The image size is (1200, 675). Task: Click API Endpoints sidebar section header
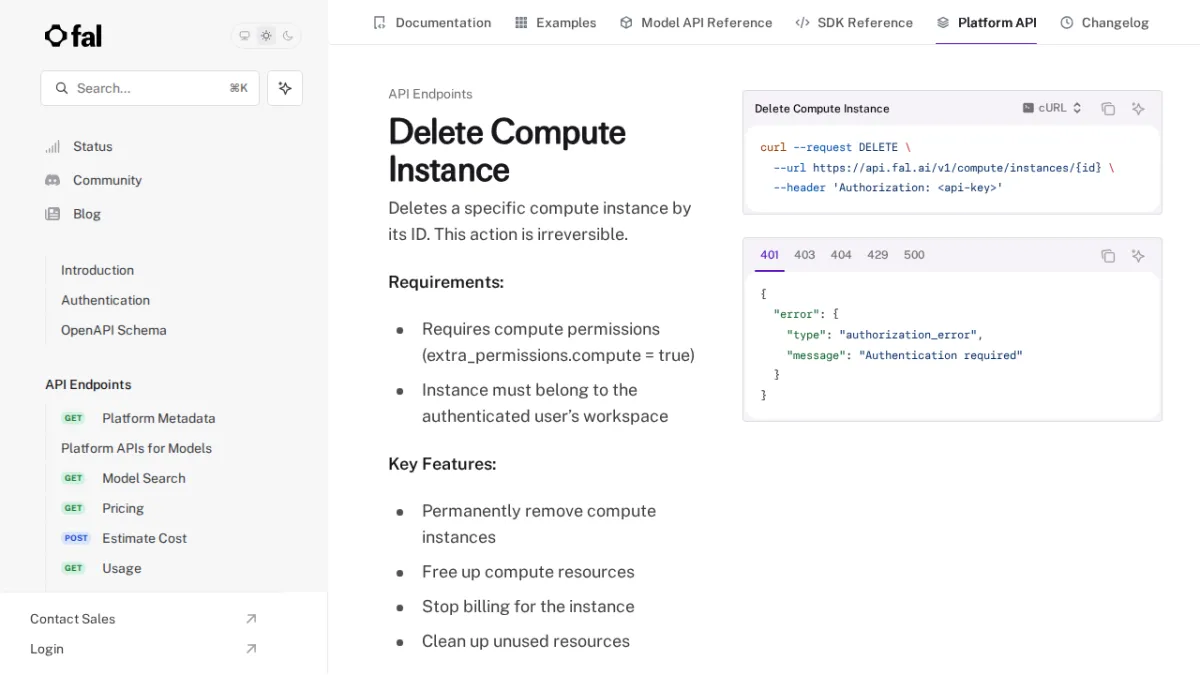[x=88, y=384]
